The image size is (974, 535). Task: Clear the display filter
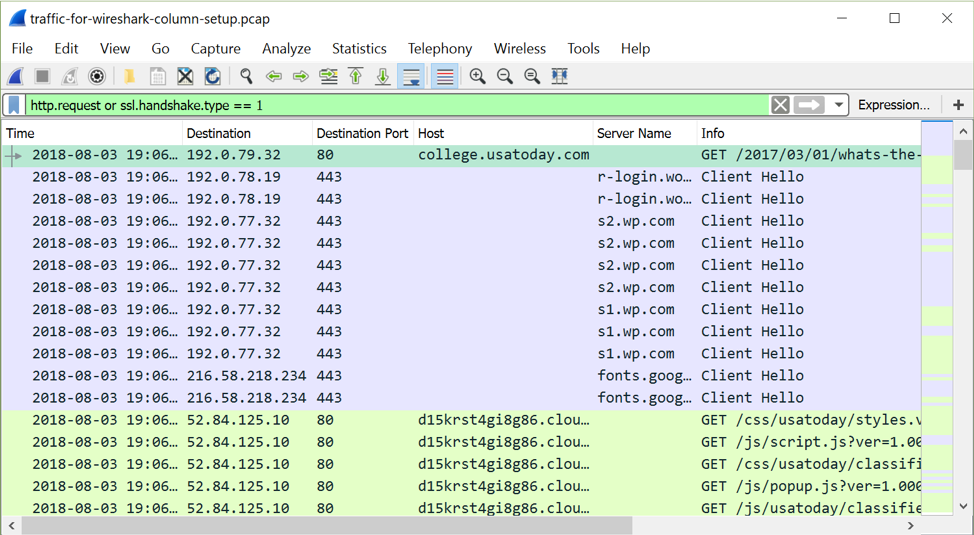point(780,105)
